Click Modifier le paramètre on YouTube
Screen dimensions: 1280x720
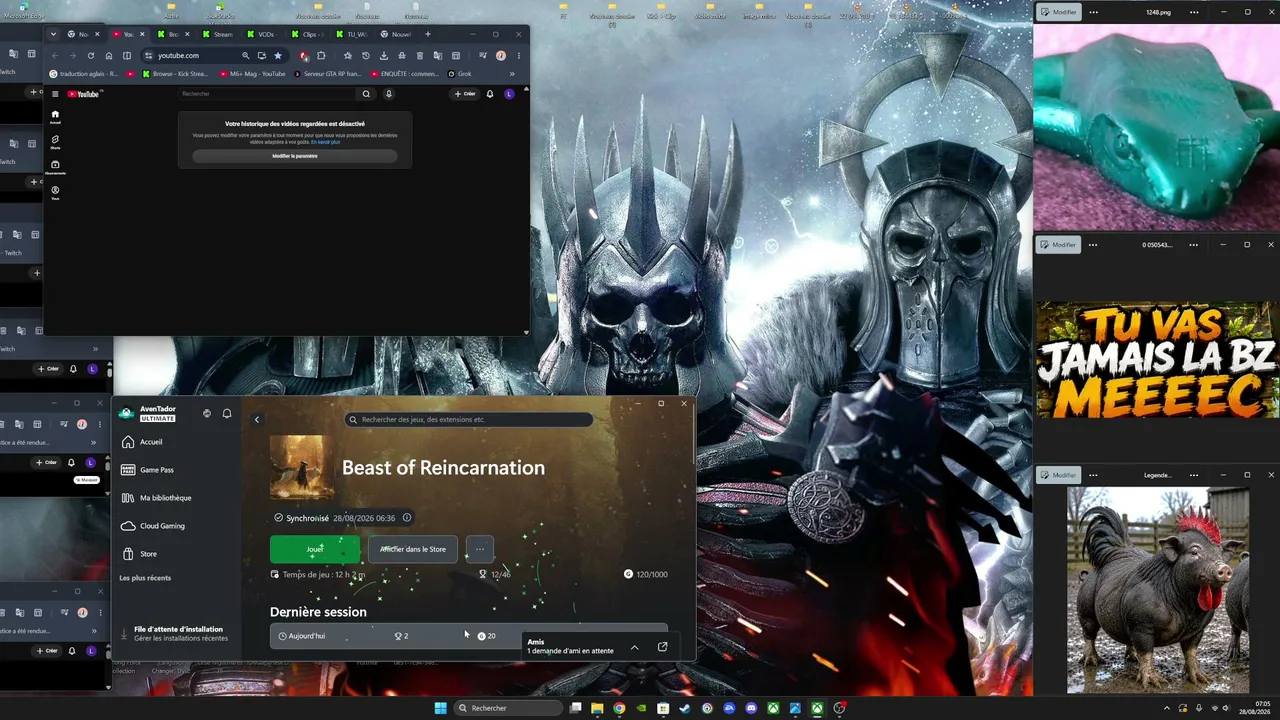point(295,156)
